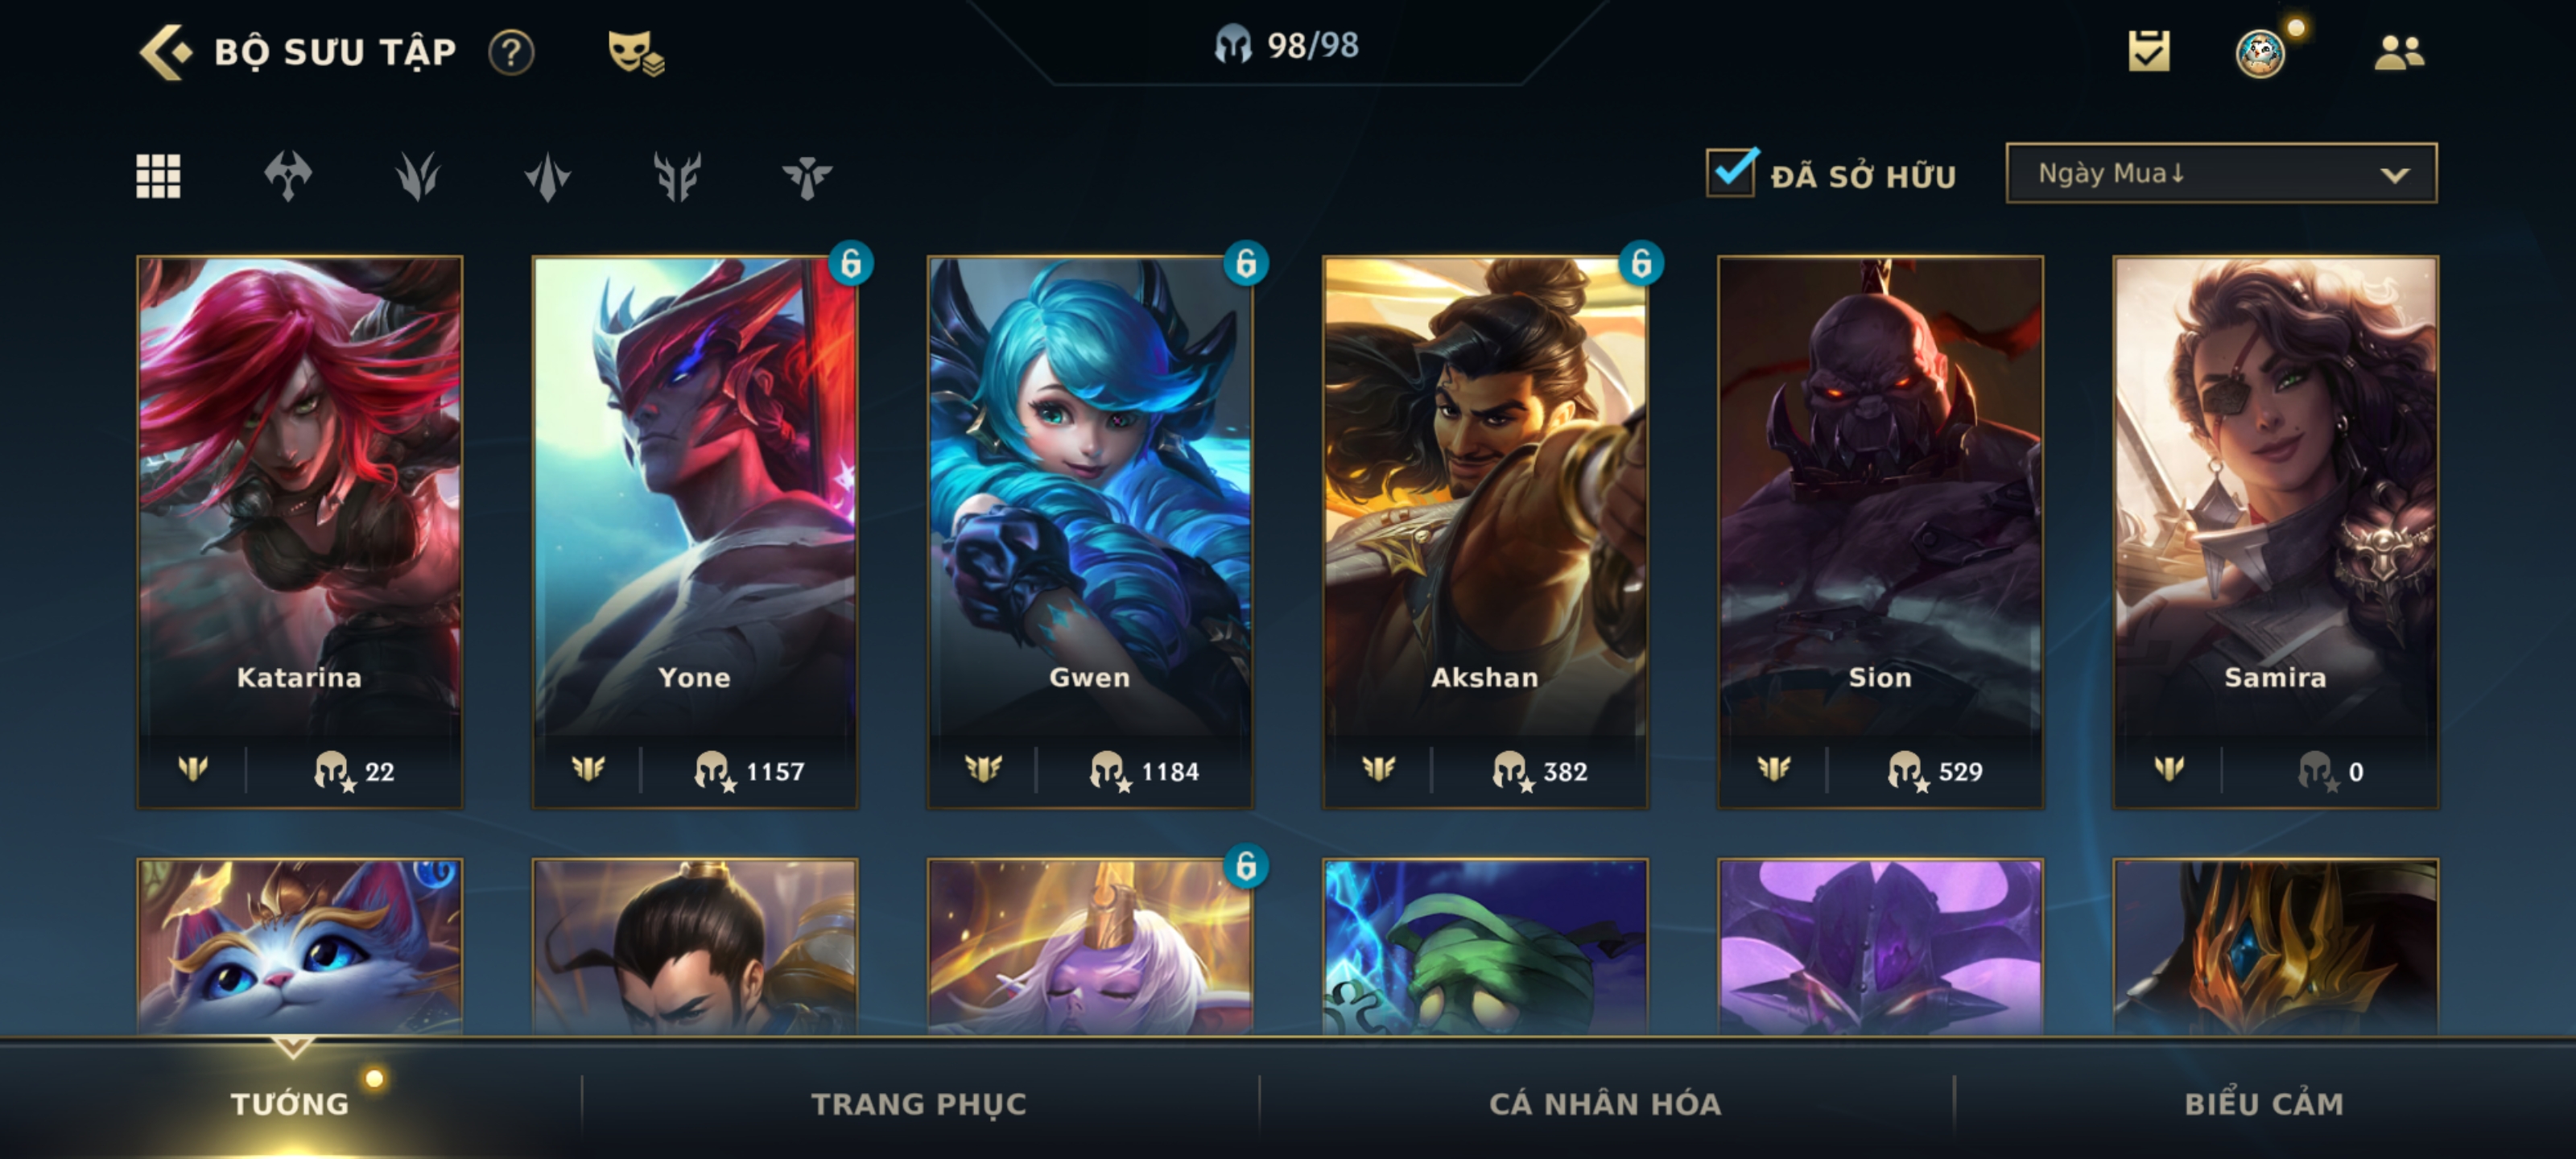This screenshot has height=1159, width=2576.
Task: Filter champions by the second role icon
Action: 417,176
